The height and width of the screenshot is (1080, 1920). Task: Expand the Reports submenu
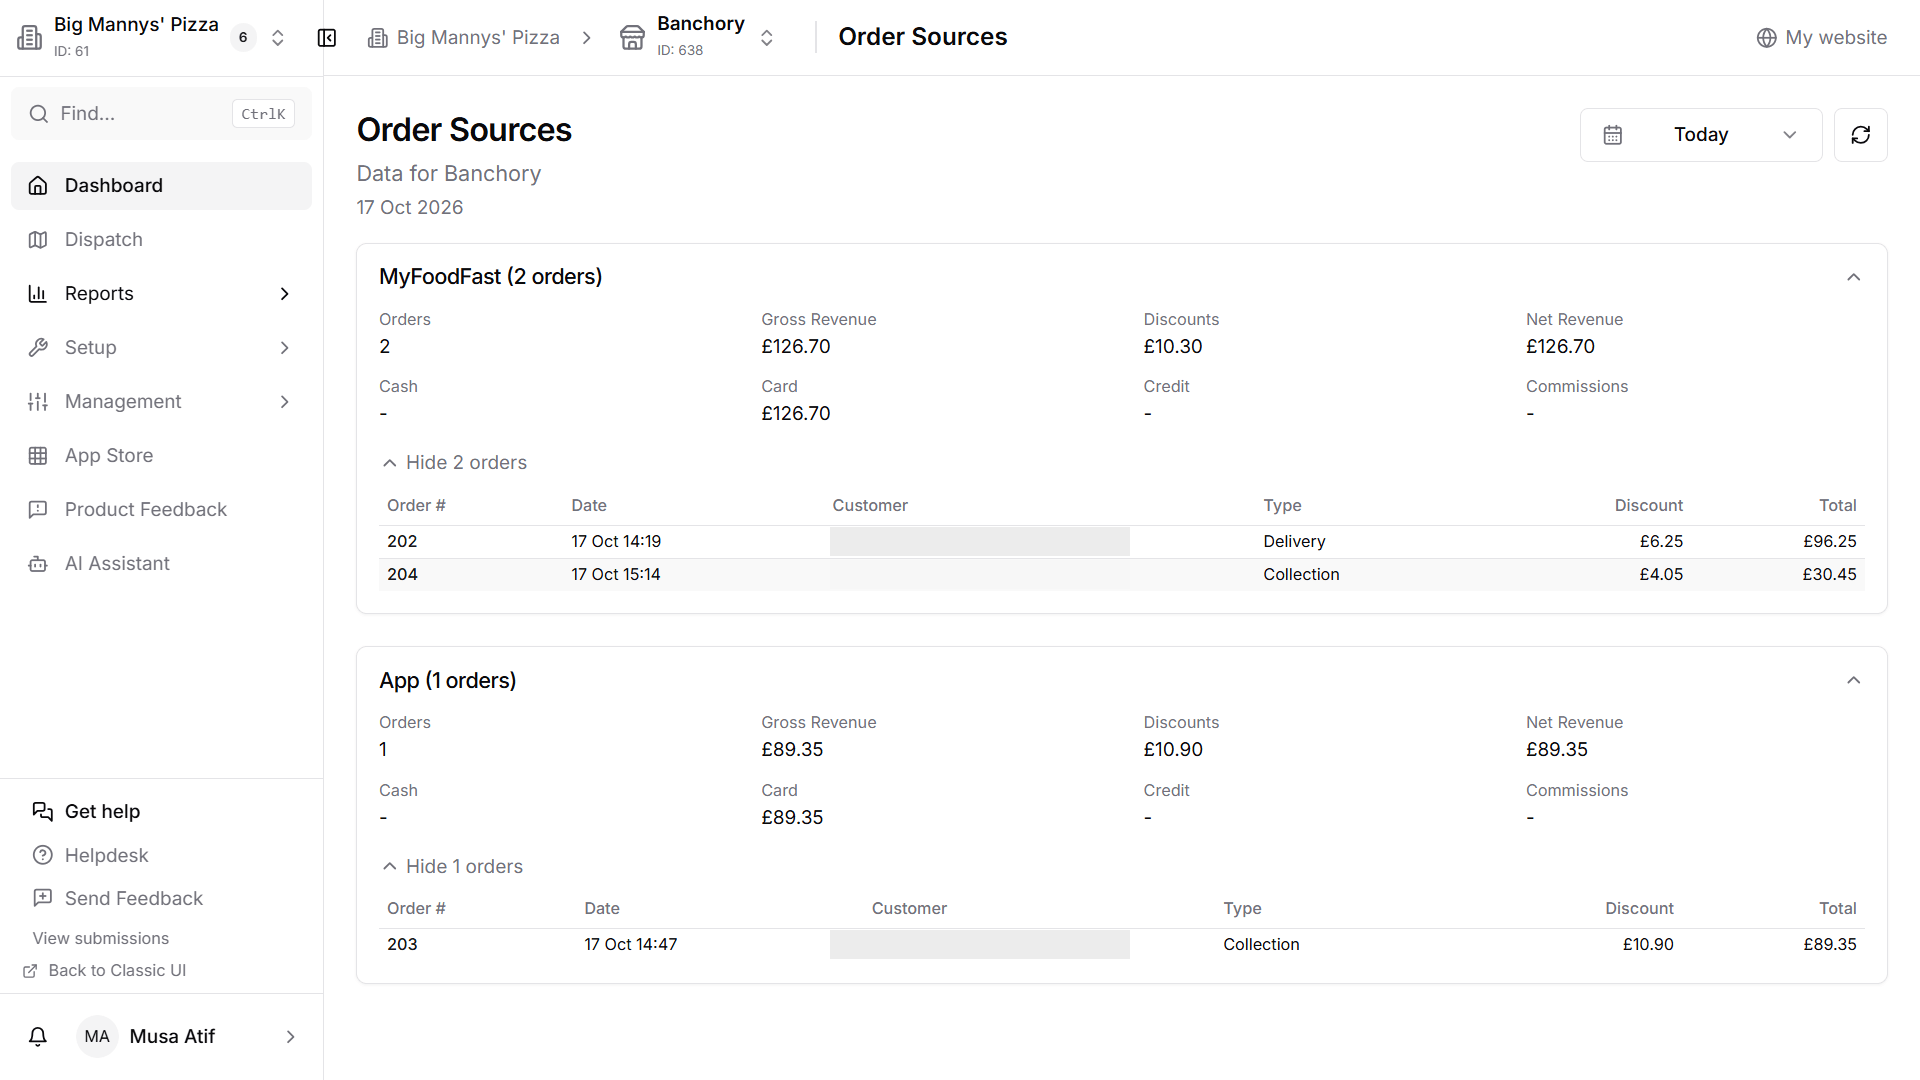[285, 294]
